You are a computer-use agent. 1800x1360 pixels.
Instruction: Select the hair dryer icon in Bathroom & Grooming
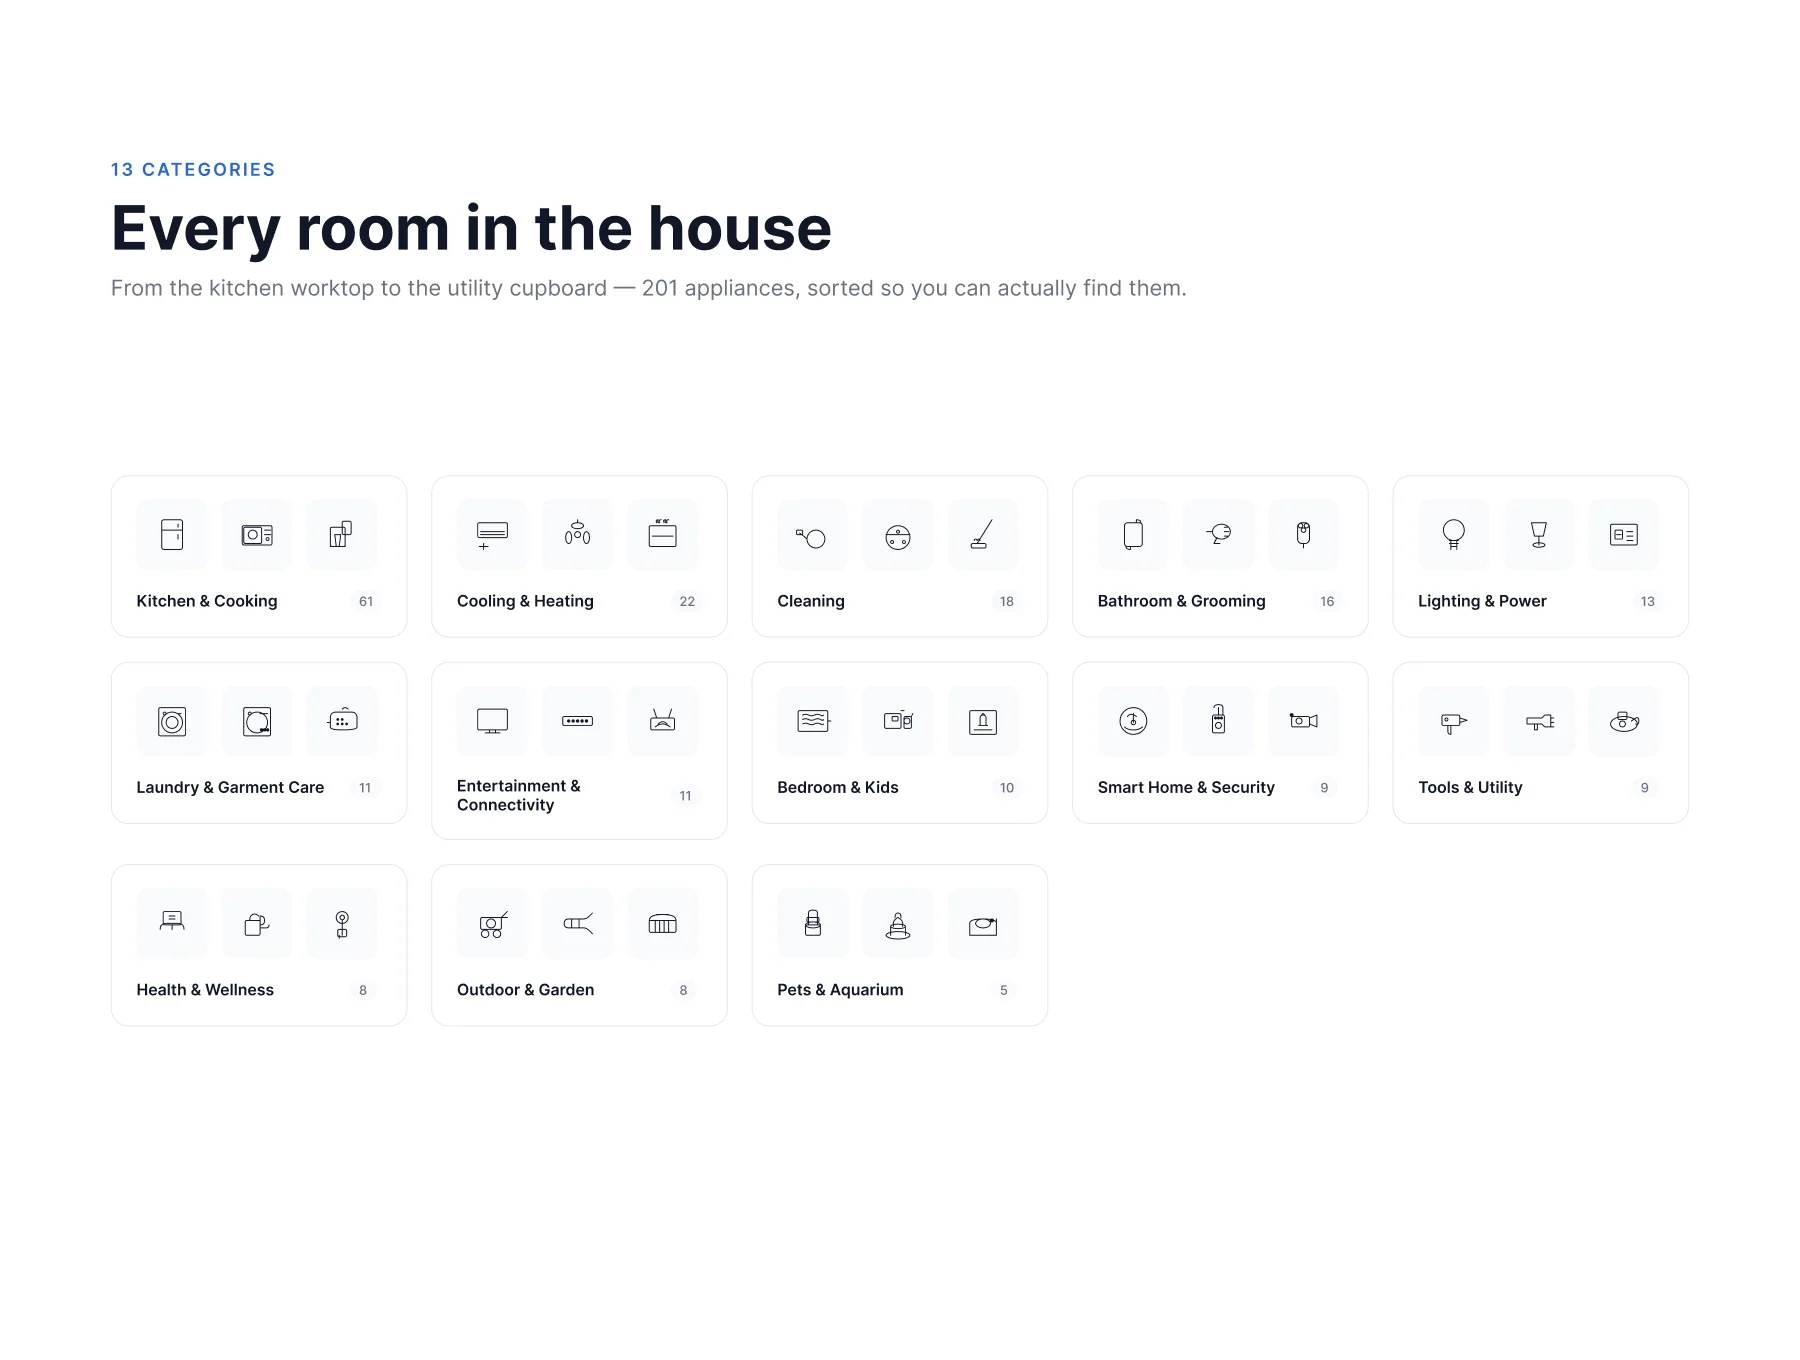coord(1218,535)
